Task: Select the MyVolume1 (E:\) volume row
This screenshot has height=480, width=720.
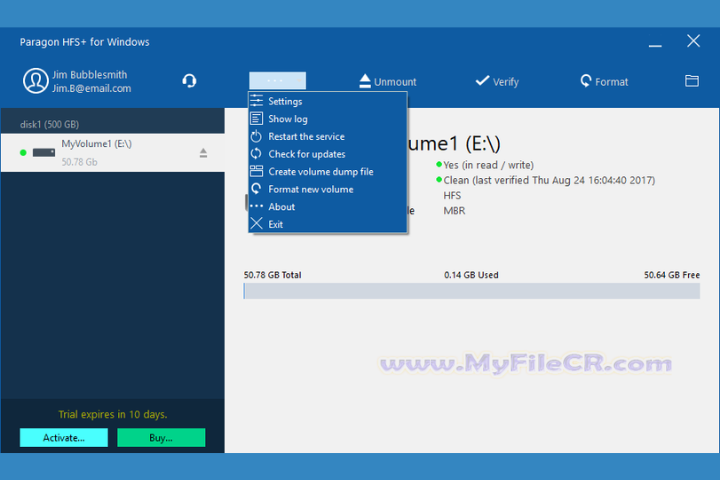Action: click(112, 152)
